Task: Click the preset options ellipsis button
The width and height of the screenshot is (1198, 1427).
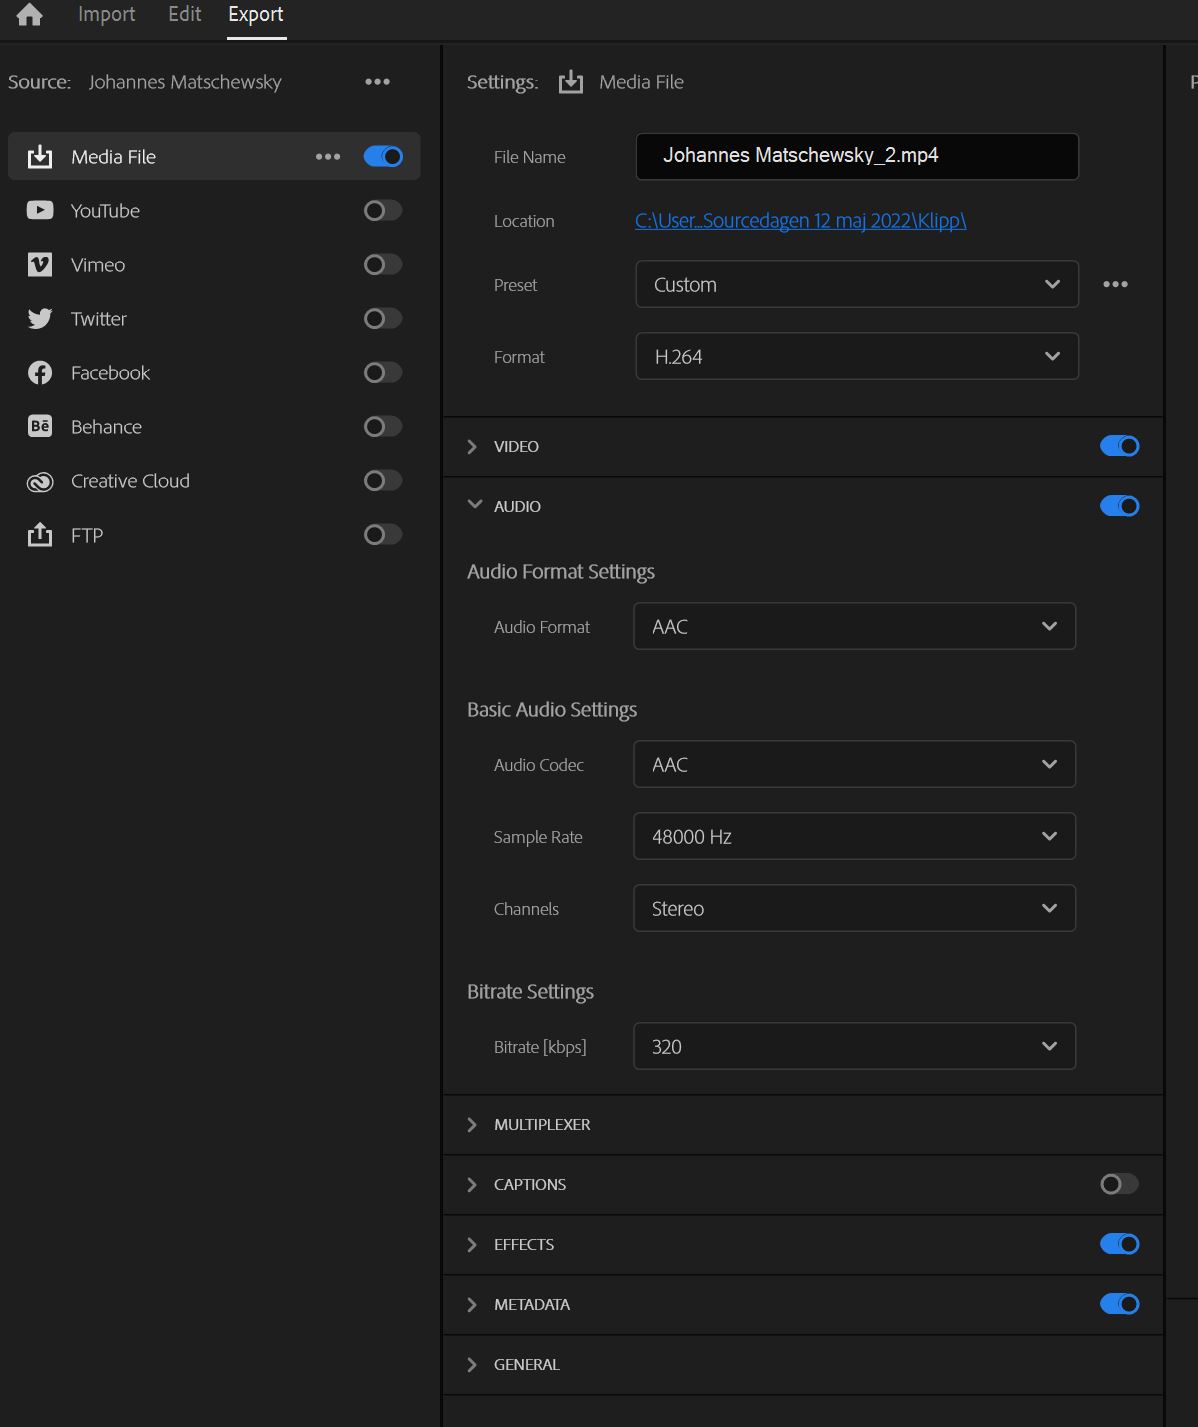Action: [x=1116, y=284]
